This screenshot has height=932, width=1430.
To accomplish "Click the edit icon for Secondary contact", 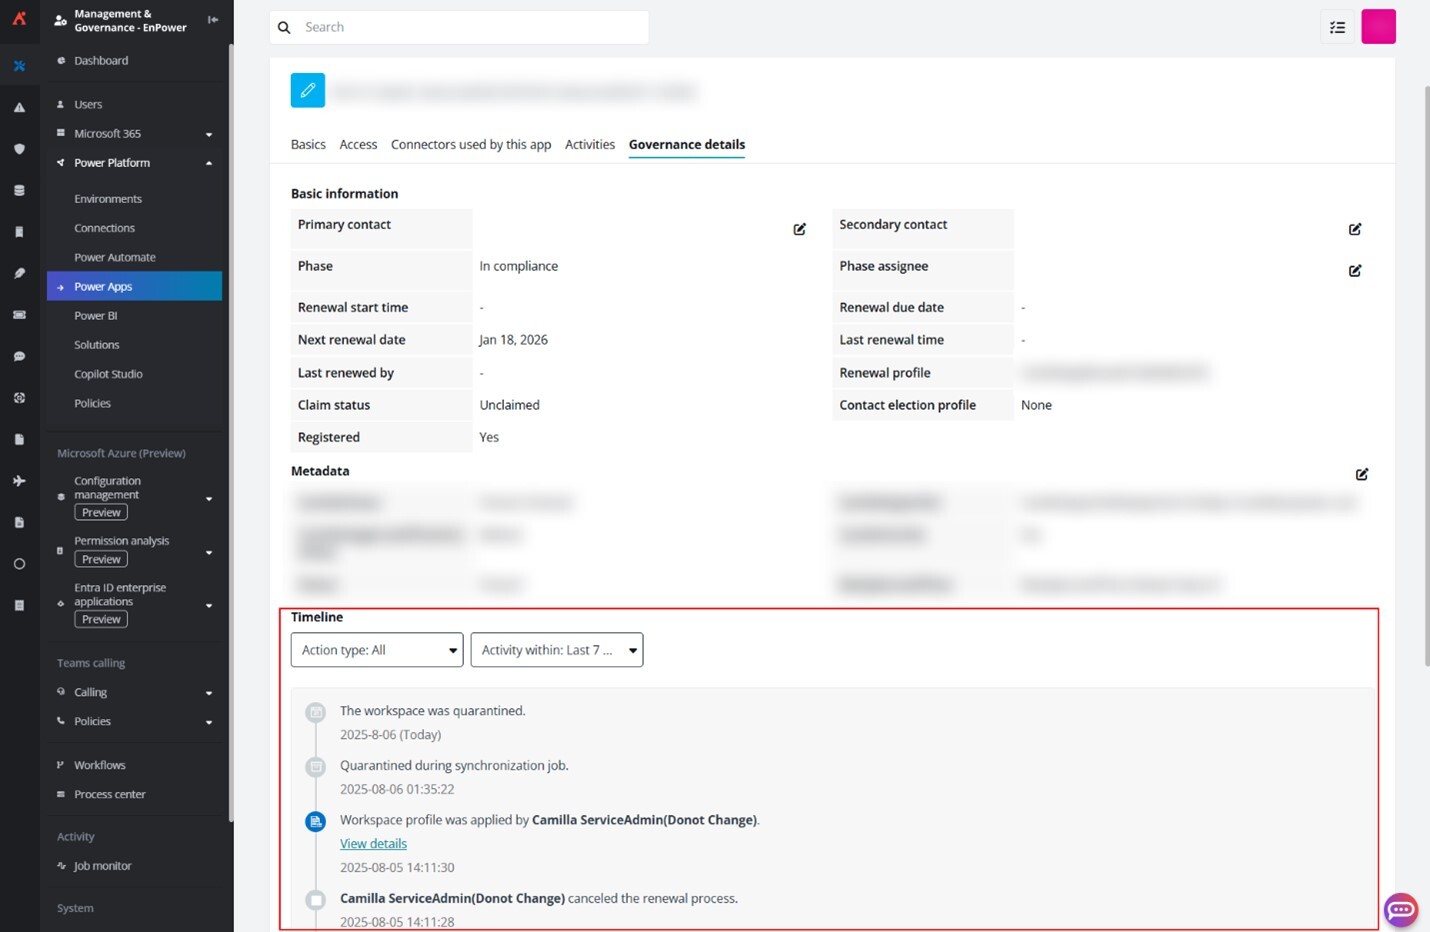I will click(x=1354, y=229).
